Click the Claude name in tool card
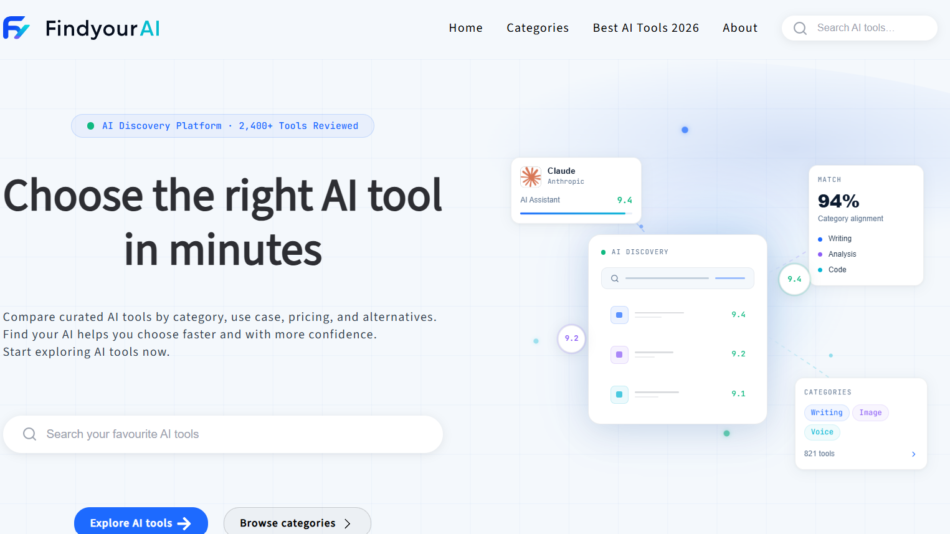This screenshot has width=950, height=534. [561, 171]
